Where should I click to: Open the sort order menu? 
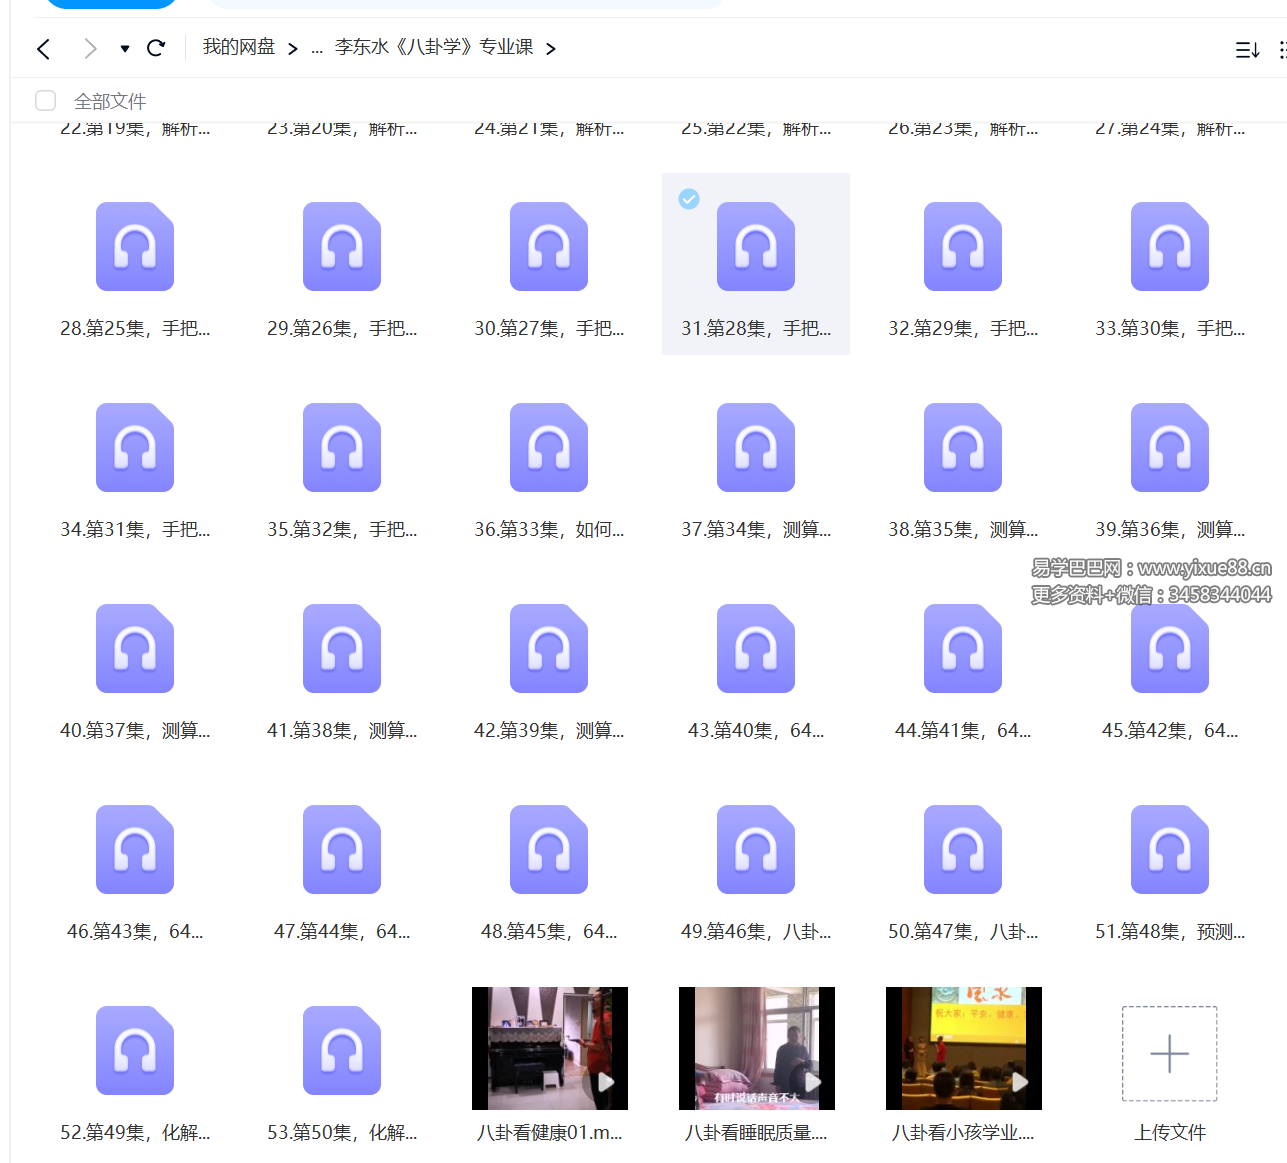[1247, 50]
